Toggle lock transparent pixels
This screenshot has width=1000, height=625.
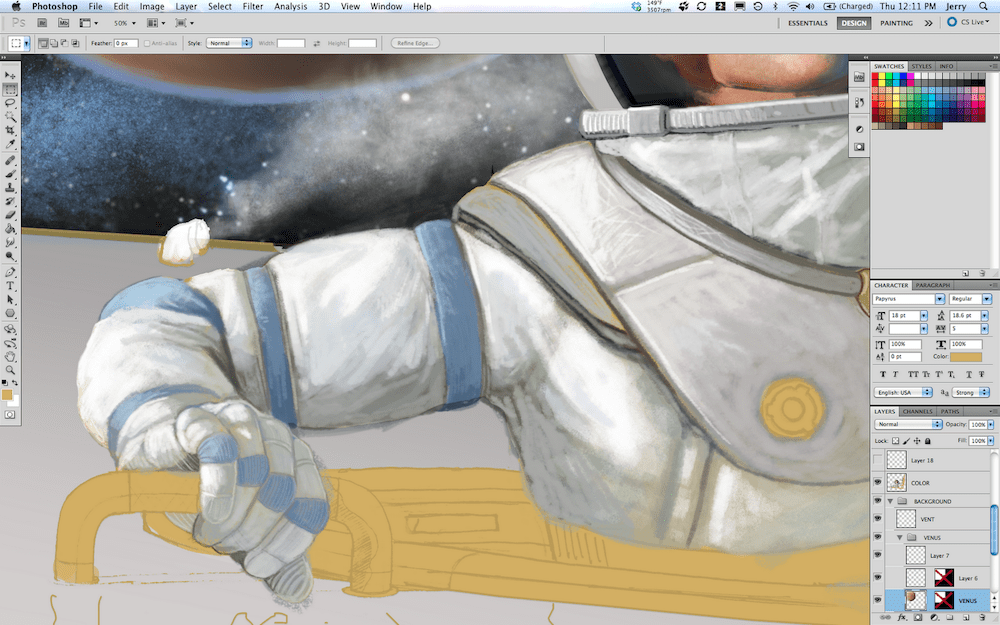(x=895, y=441)
